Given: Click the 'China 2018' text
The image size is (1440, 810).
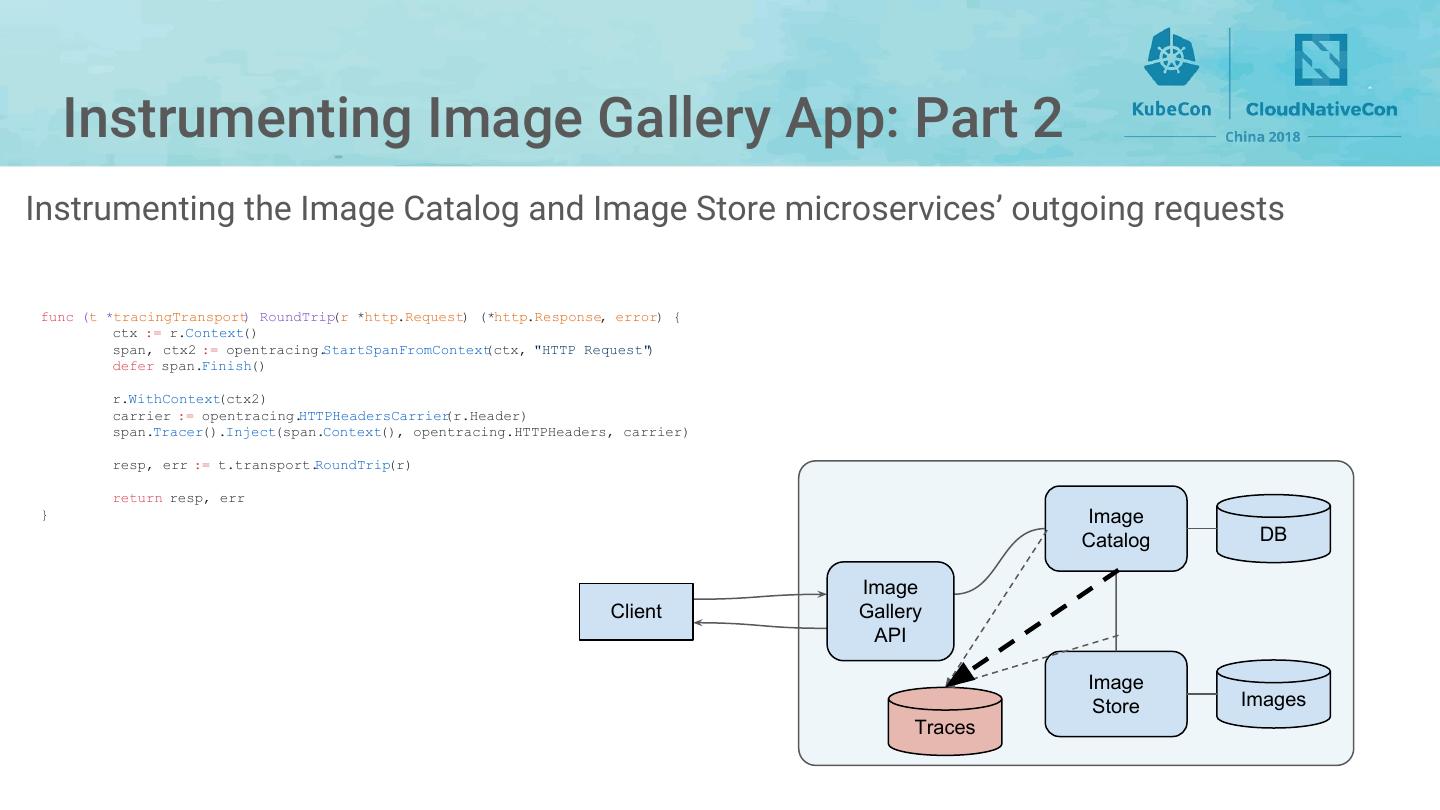Looking at the screenshot, I should (x=1262, y=137).
